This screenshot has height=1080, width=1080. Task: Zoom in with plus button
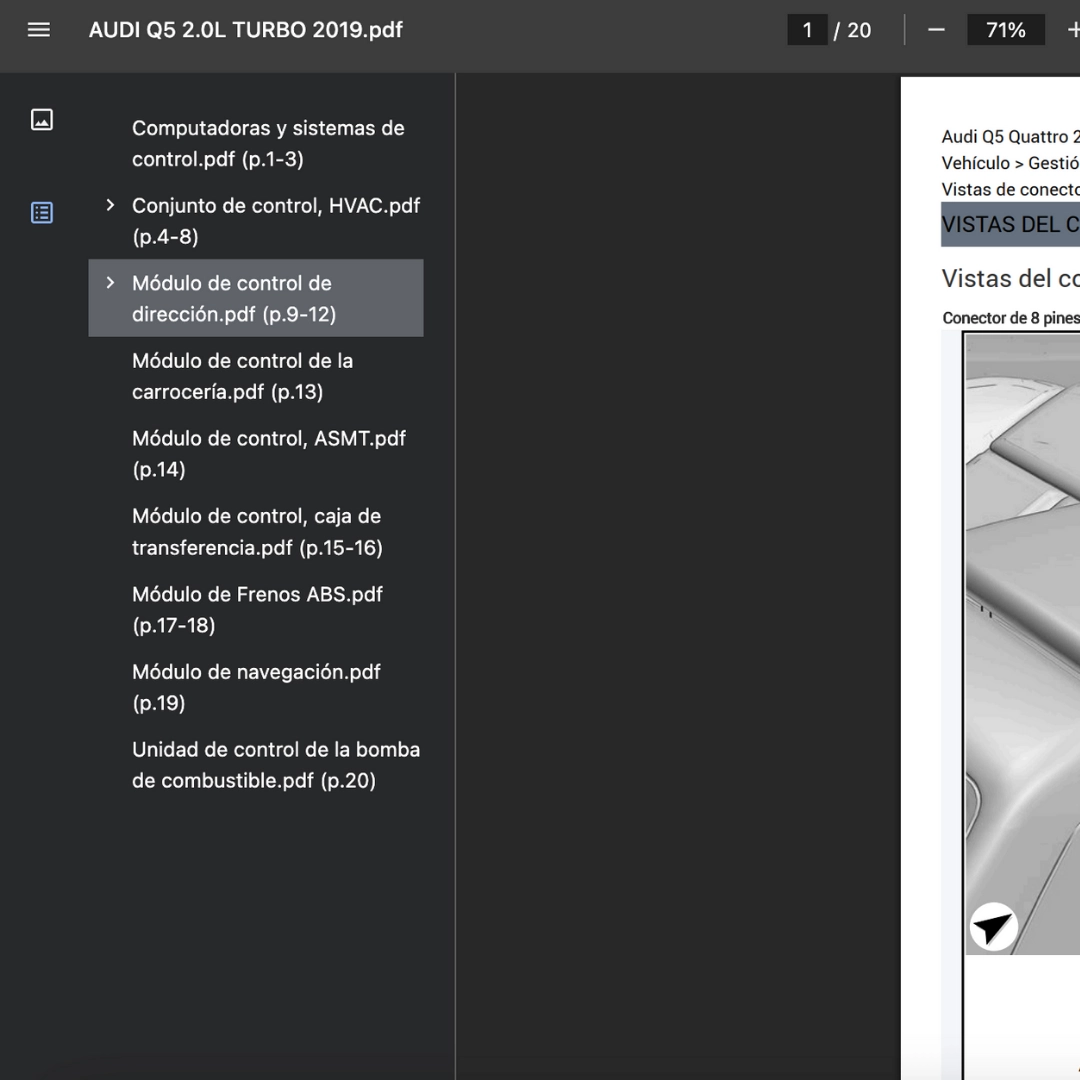point(1073,30)
